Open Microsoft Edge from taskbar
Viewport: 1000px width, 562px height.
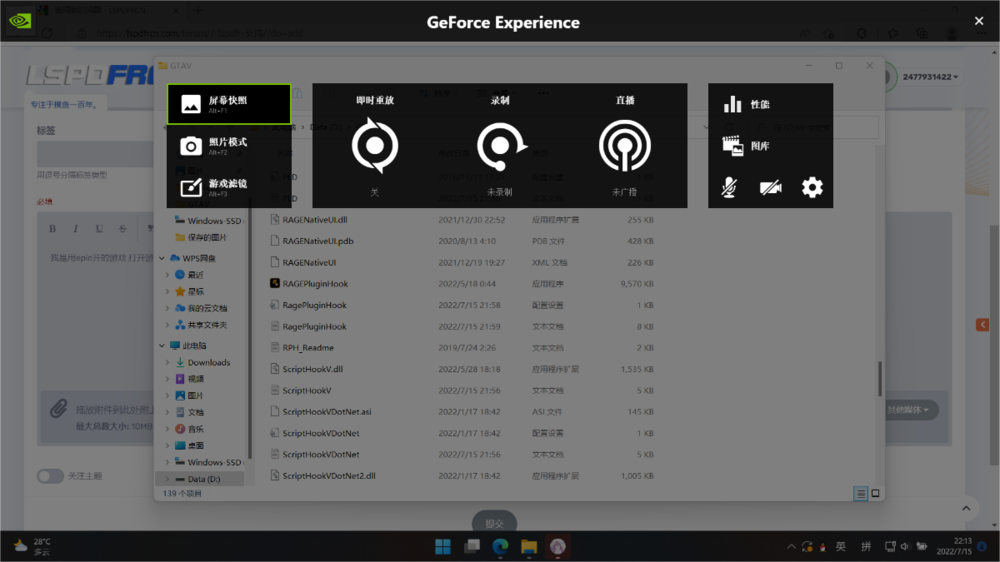501,547
